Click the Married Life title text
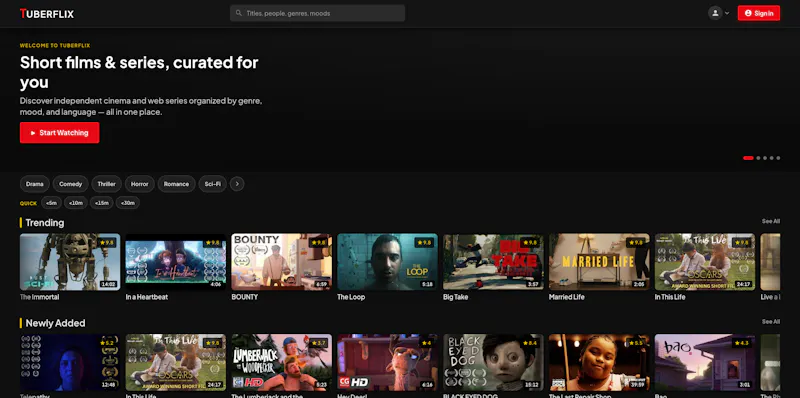800x398 pixels. (x=567, y=297)
